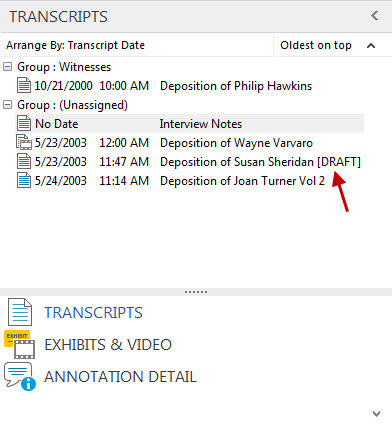Click the Susan Sheridan transcript document icon
Image resolution: width=392 pixels, height=432 pixels.
[x=24, y=161]
